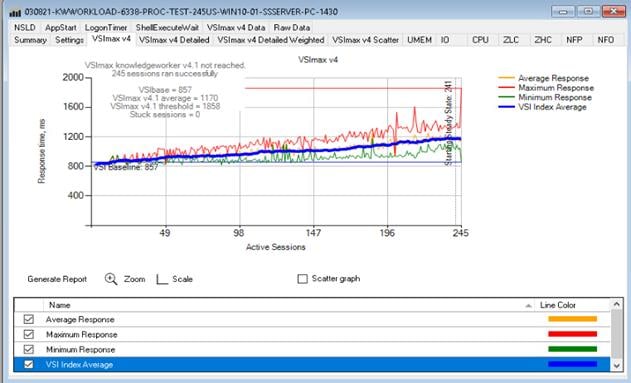The height and width of the screenshot is (383, 631).
Task: Uncheck the Maximum Response checkbox
Action: pyautogui.click(x=29, y=334)
